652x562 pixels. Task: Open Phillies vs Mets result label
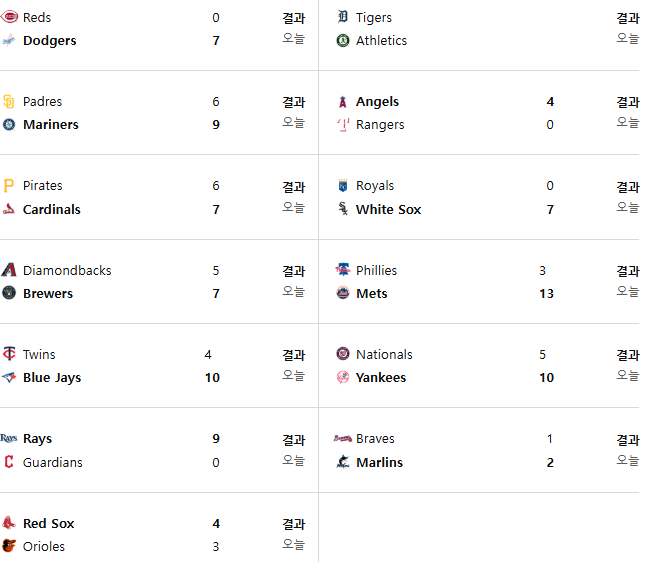[x=628, y=271]
